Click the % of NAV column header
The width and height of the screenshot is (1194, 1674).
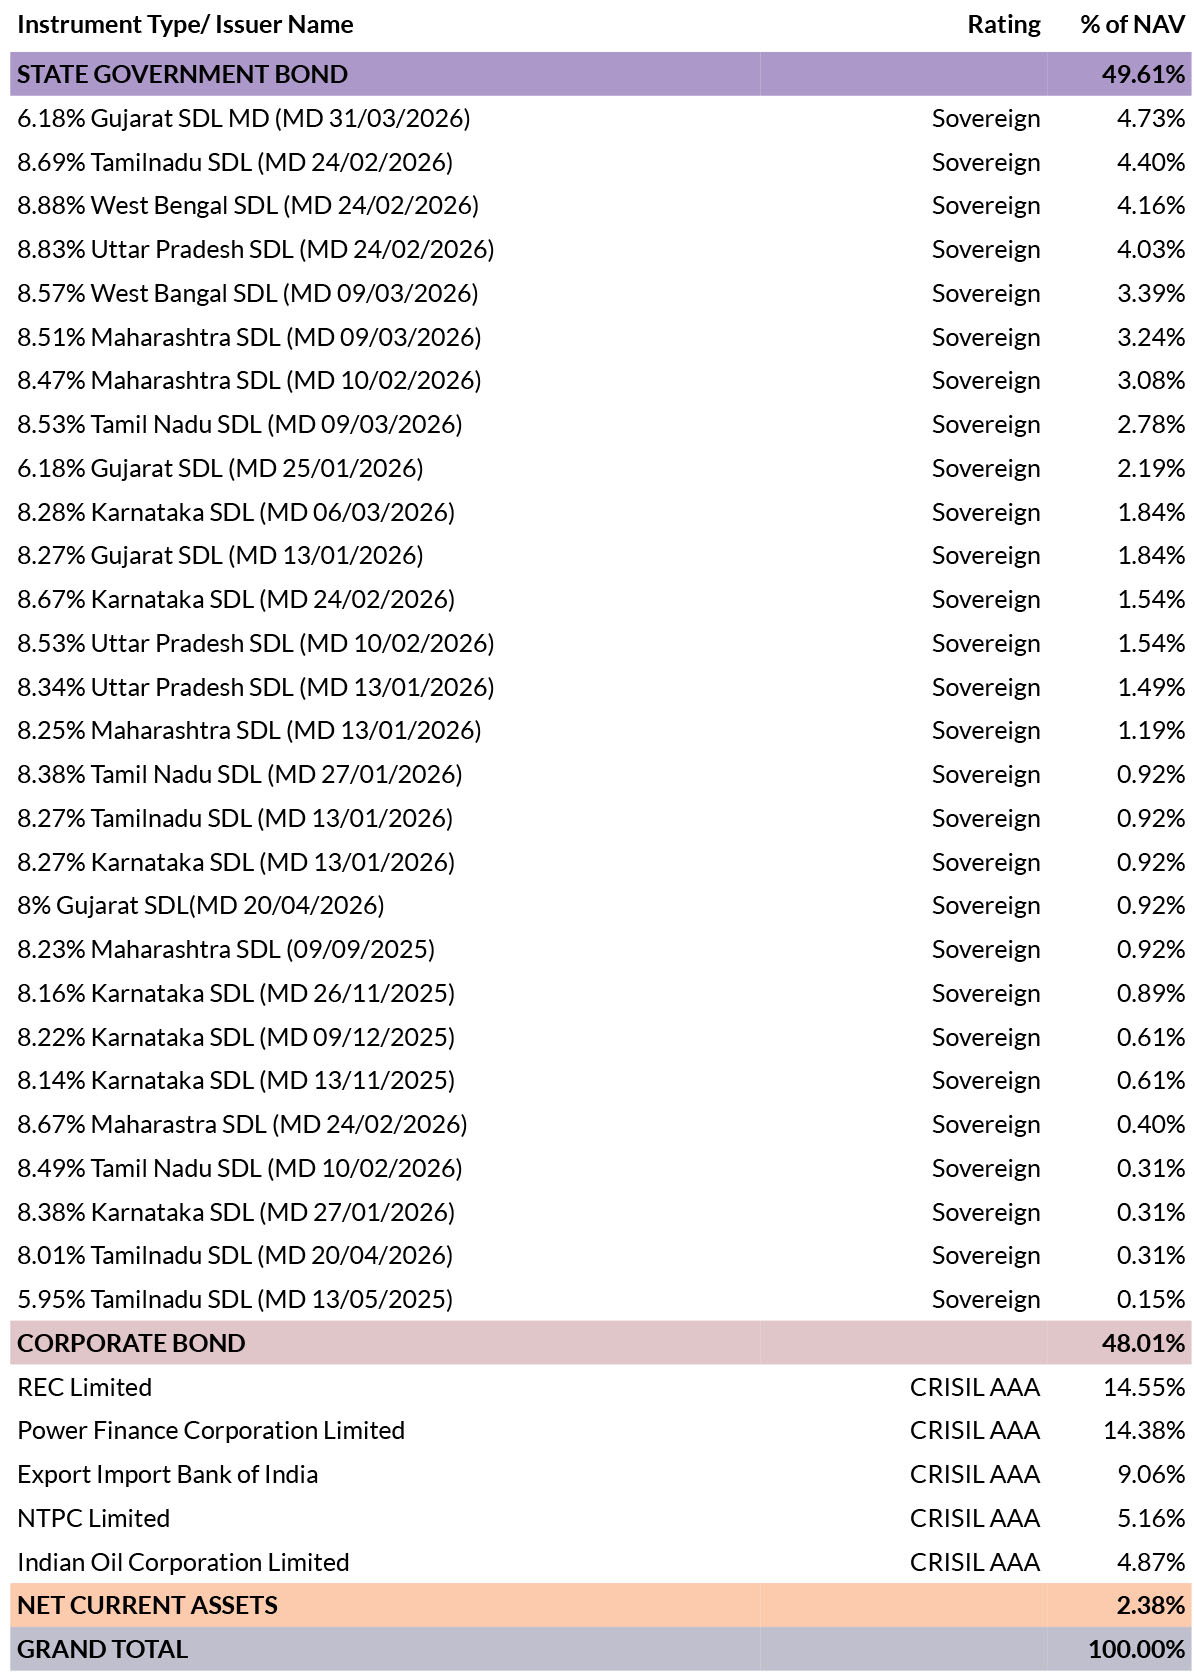click(x=1132, y=24)
